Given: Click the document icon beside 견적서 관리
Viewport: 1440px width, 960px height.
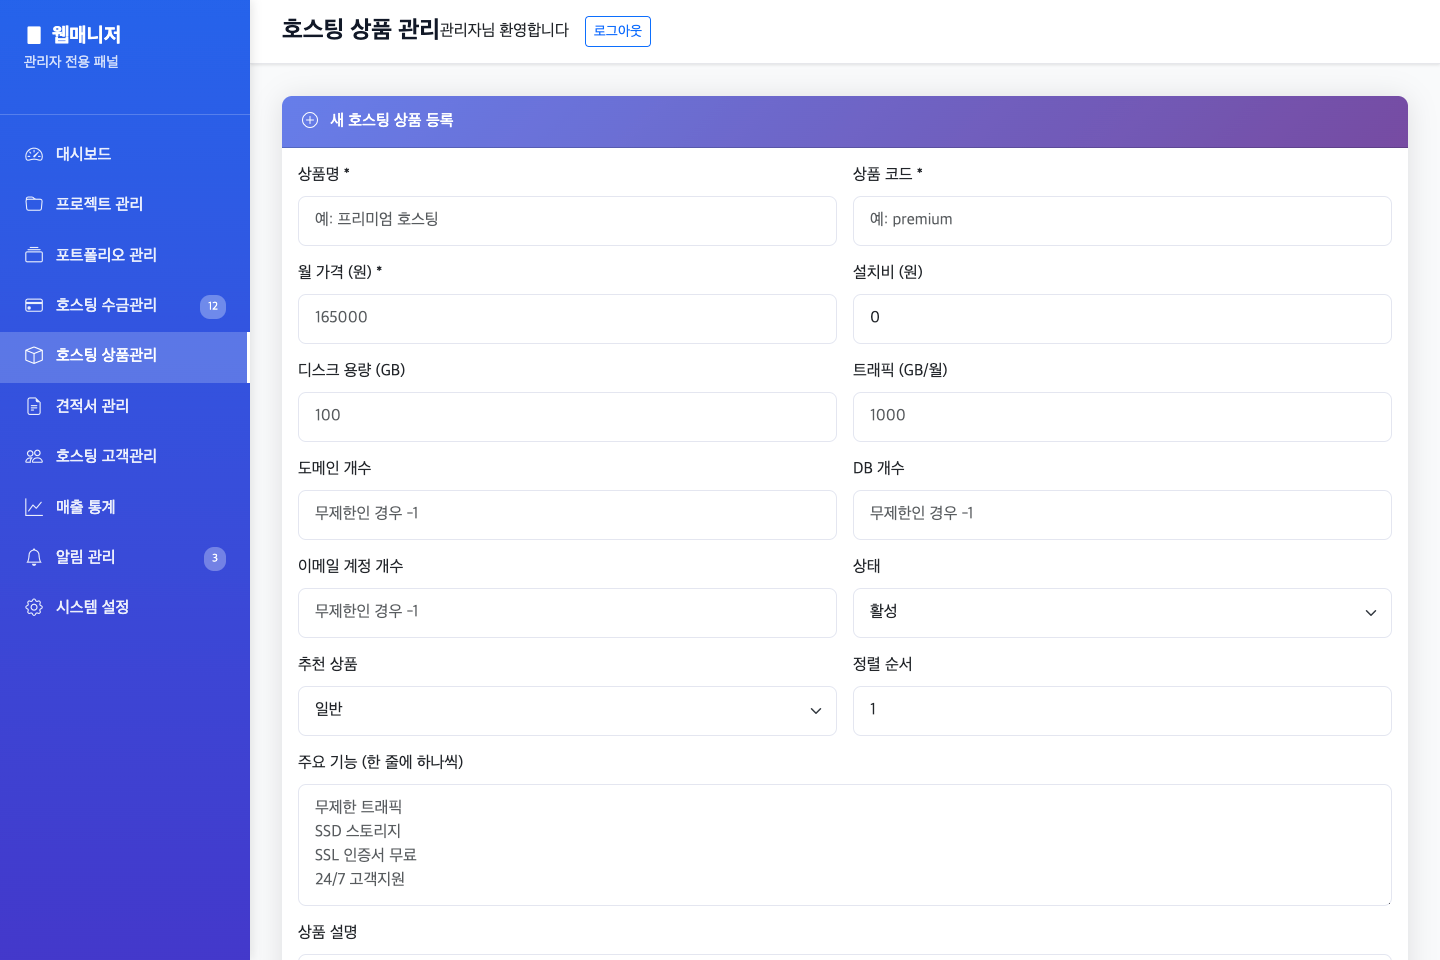Looking at the screenshot, I should pos(34,406).
